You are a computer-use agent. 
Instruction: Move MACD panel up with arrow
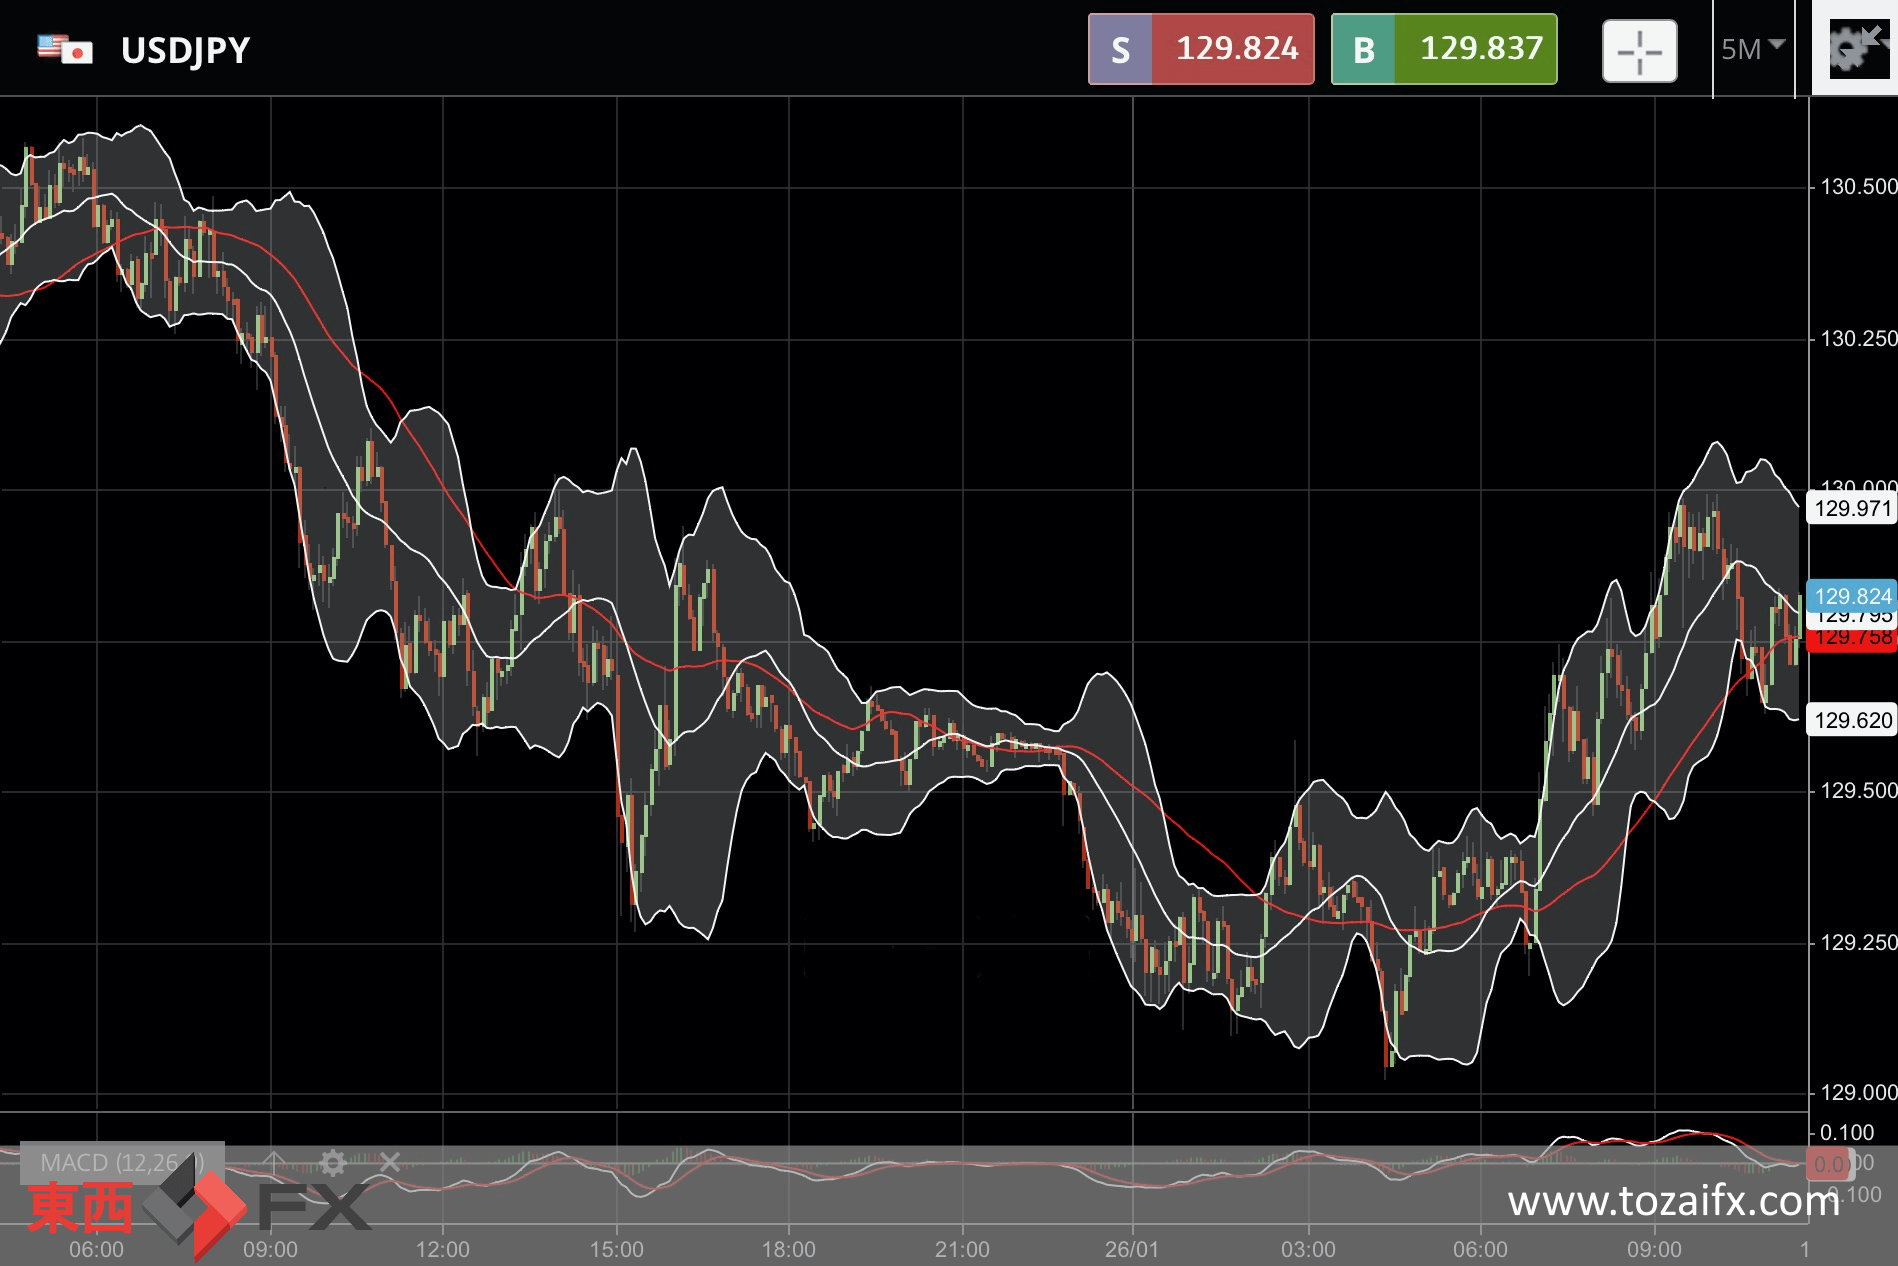274,1162
